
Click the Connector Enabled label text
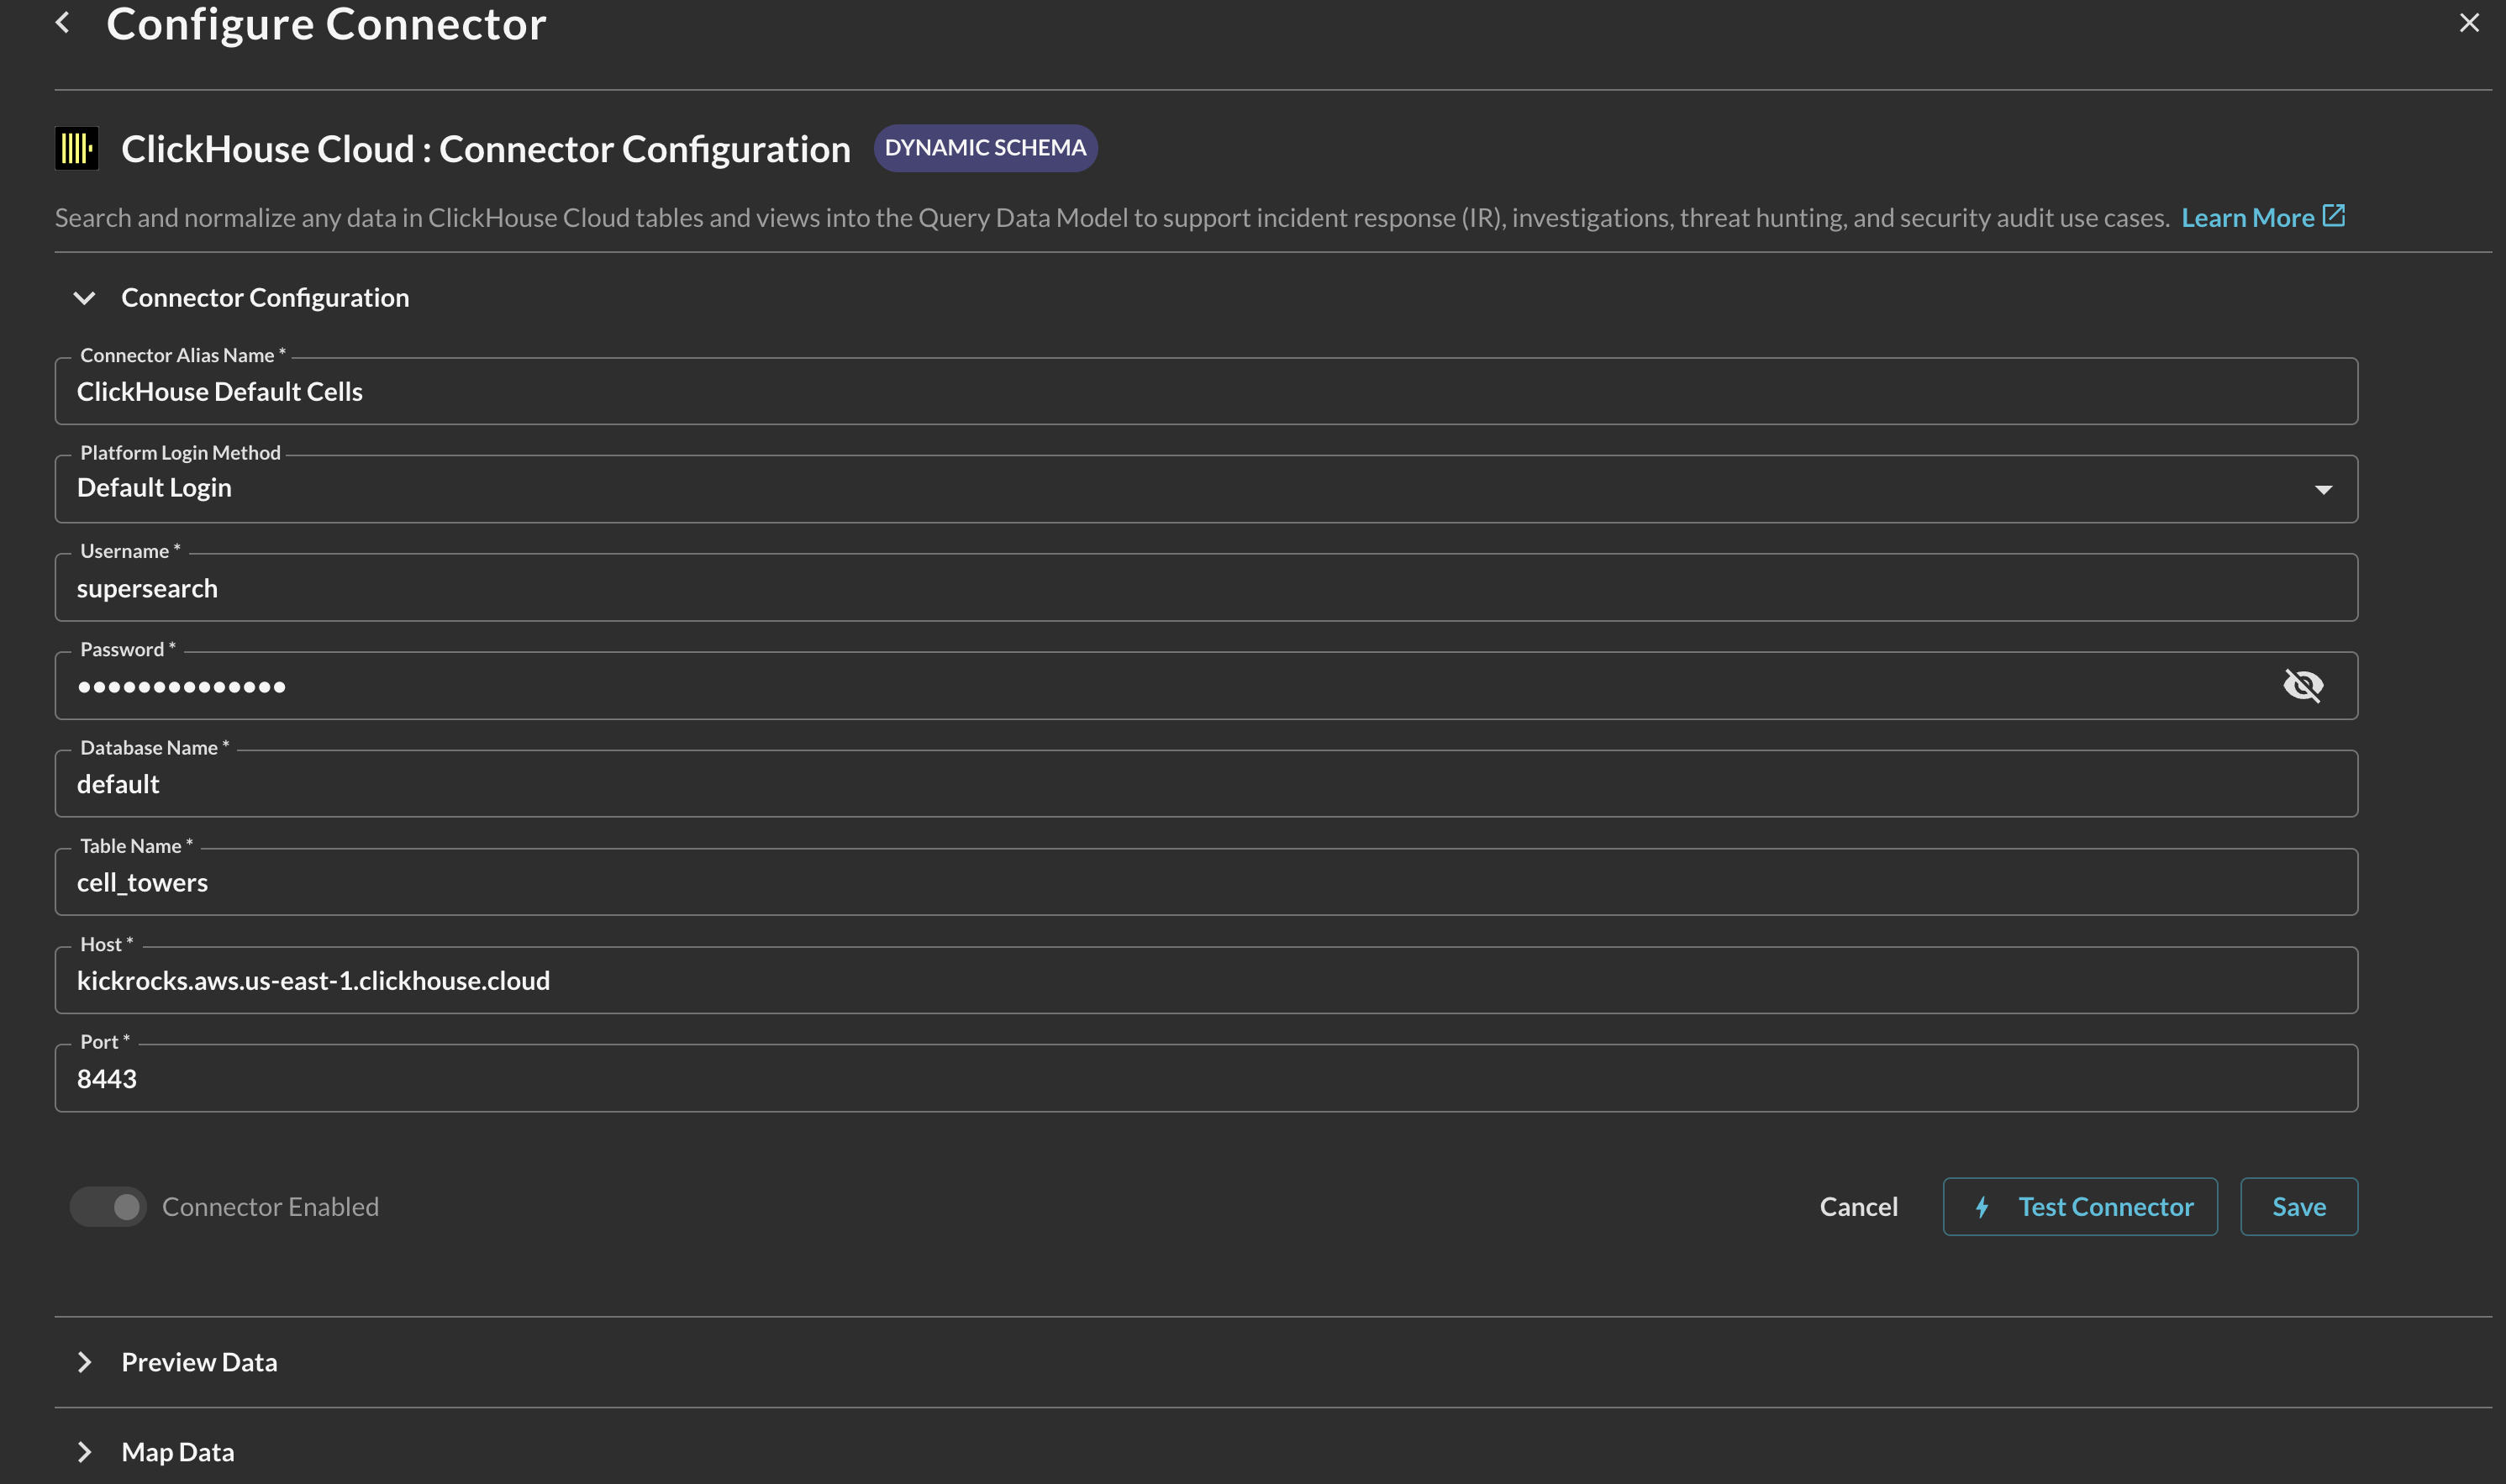[x=270, y=1207]
